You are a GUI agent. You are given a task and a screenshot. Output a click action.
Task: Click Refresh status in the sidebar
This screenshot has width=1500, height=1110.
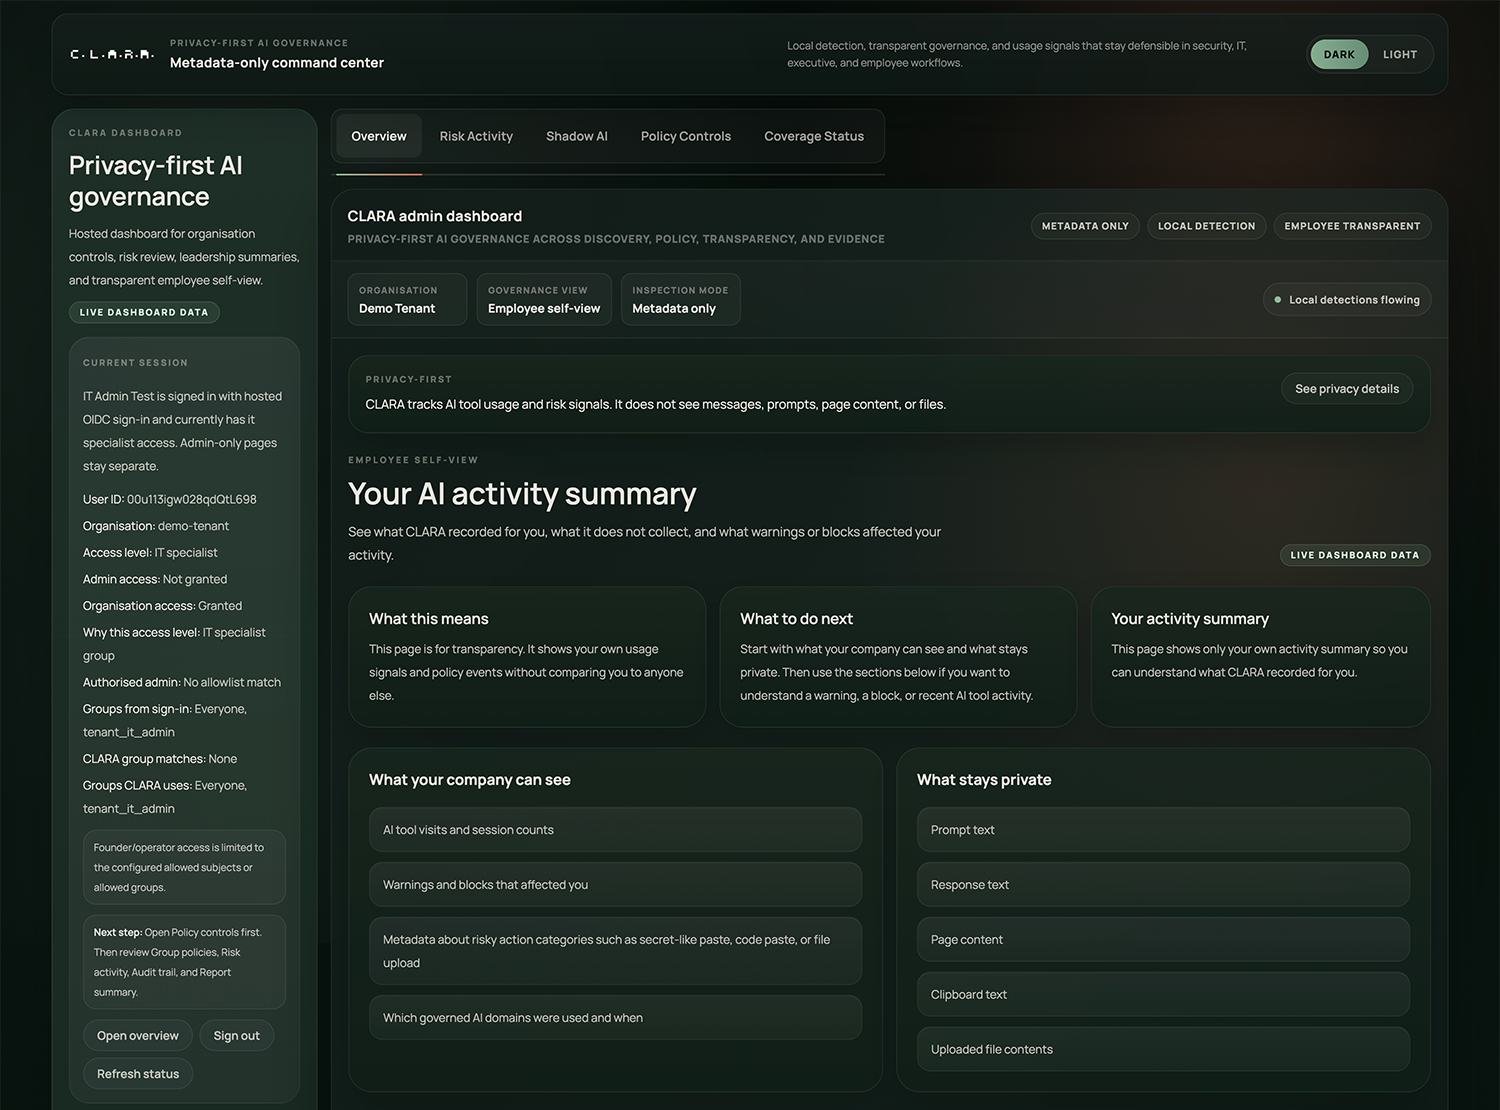point(138,1073)
